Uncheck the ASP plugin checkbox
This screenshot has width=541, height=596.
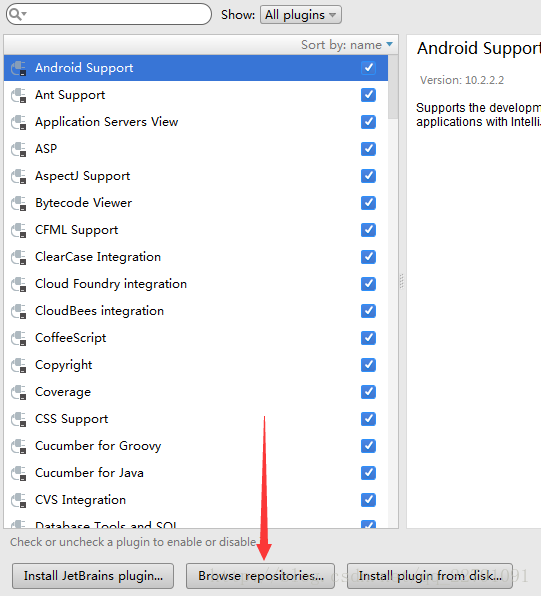(368, 149)
